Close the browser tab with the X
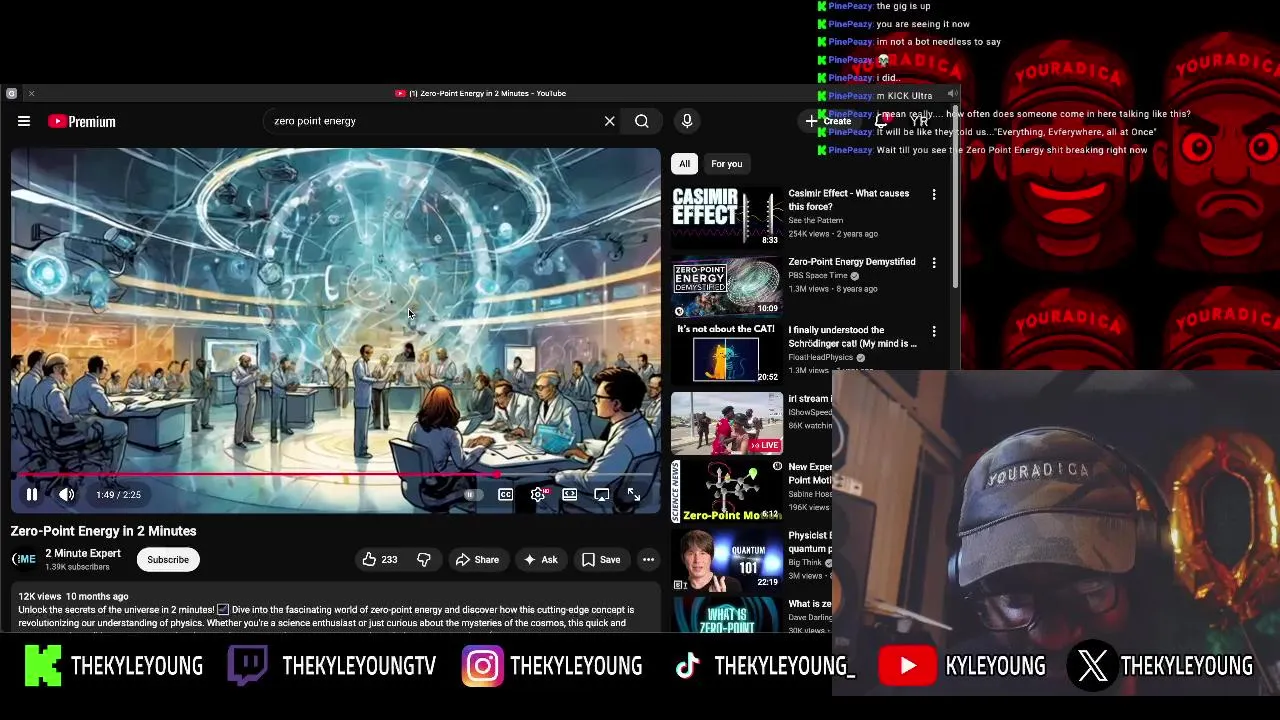This screenshot has width=1280, height=720. pyautogui.click(x=31, y=93)
